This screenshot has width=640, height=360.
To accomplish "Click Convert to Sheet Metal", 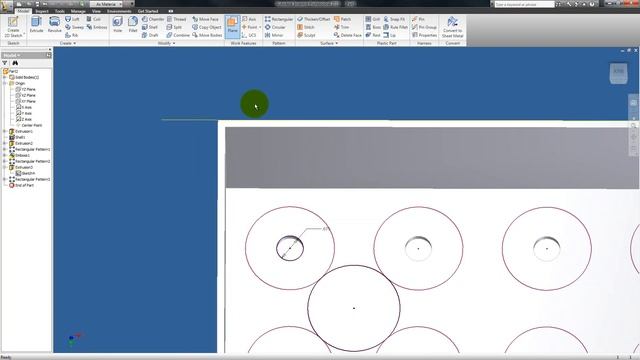I will point(453,27).
